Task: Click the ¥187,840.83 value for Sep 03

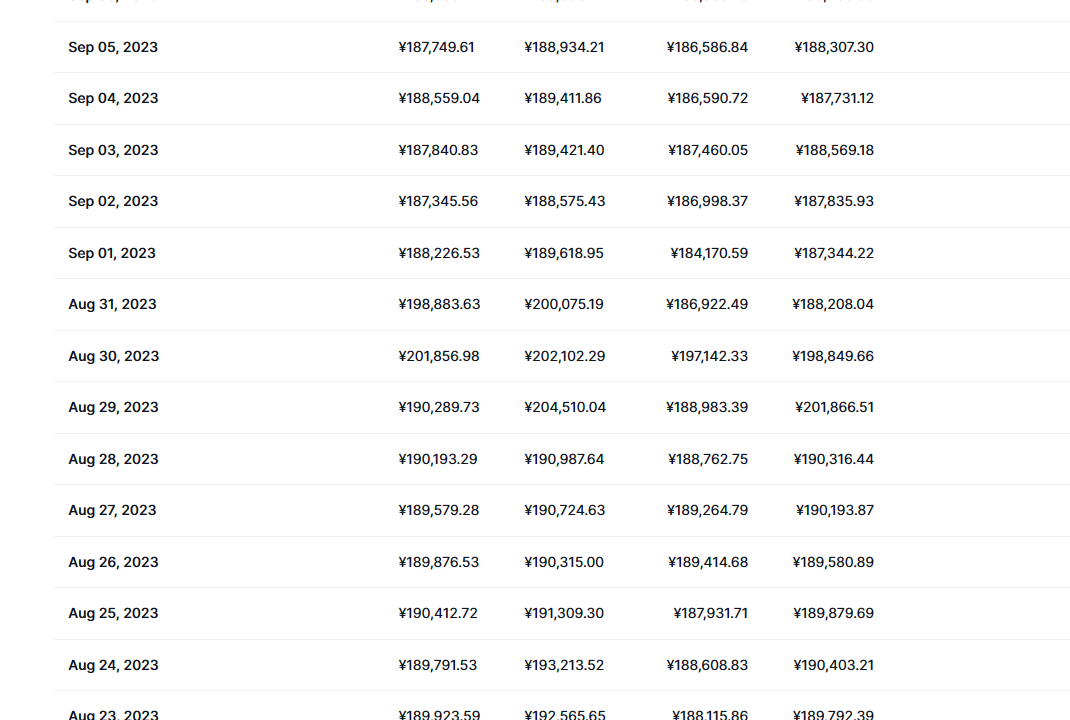Action: tap(438, 150)
